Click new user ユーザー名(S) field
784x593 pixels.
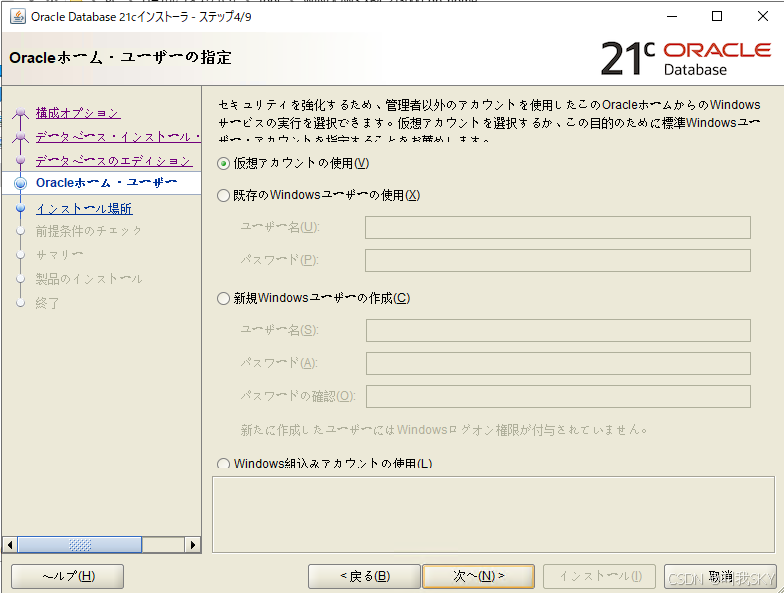click(x=558, y=330)
